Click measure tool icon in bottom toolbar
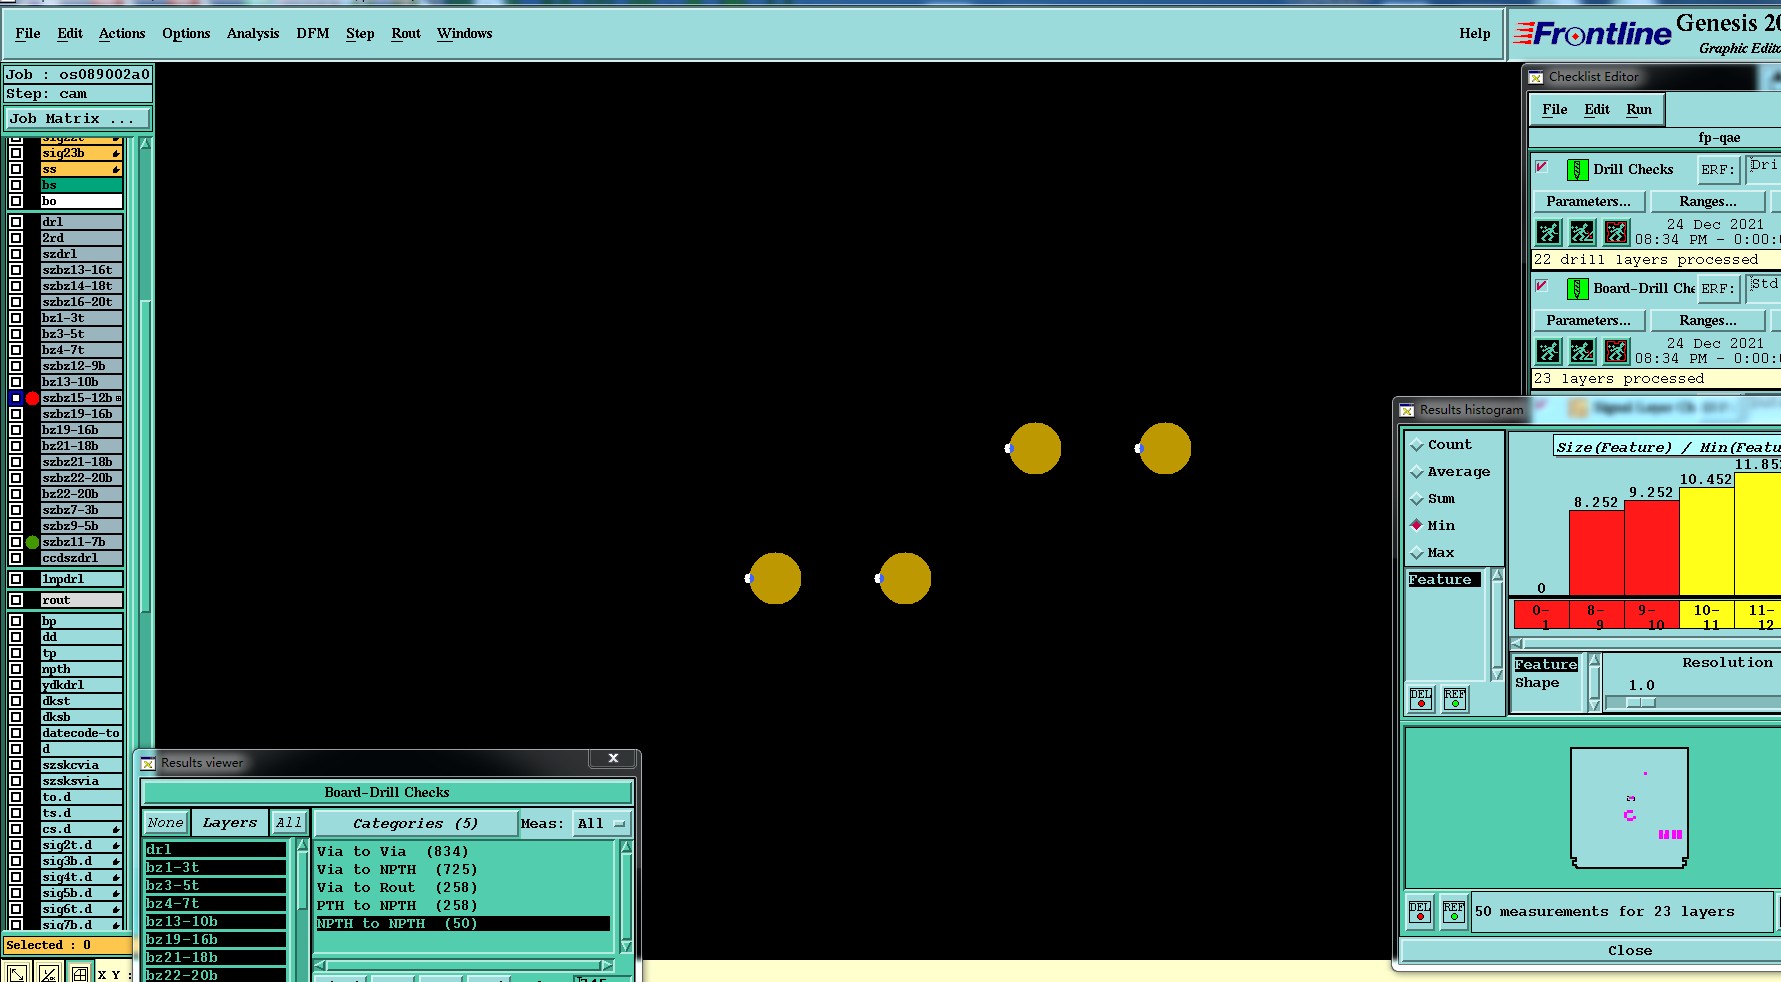This screenshot has height=982, width=1781. pos(48,973)
